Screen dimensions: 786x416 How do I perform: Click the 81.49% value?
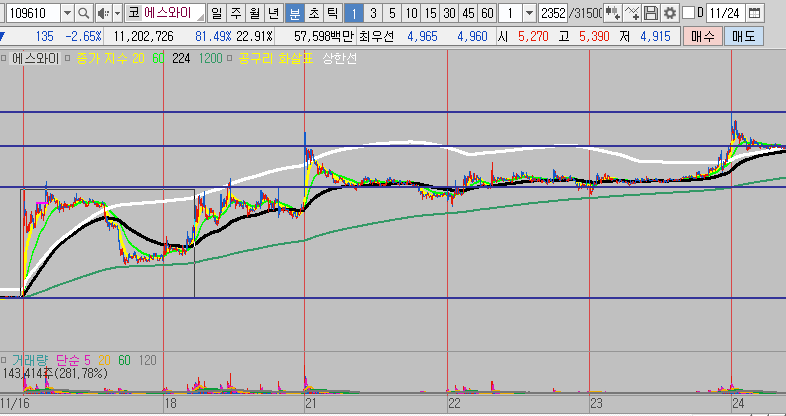(213, 36)
